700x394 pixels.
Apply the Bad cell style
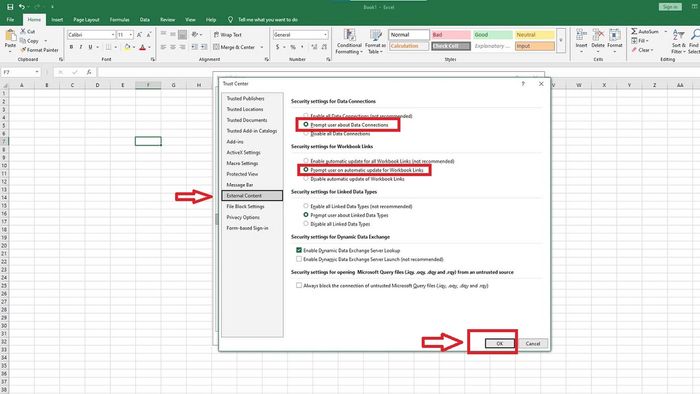pos(451,35)
